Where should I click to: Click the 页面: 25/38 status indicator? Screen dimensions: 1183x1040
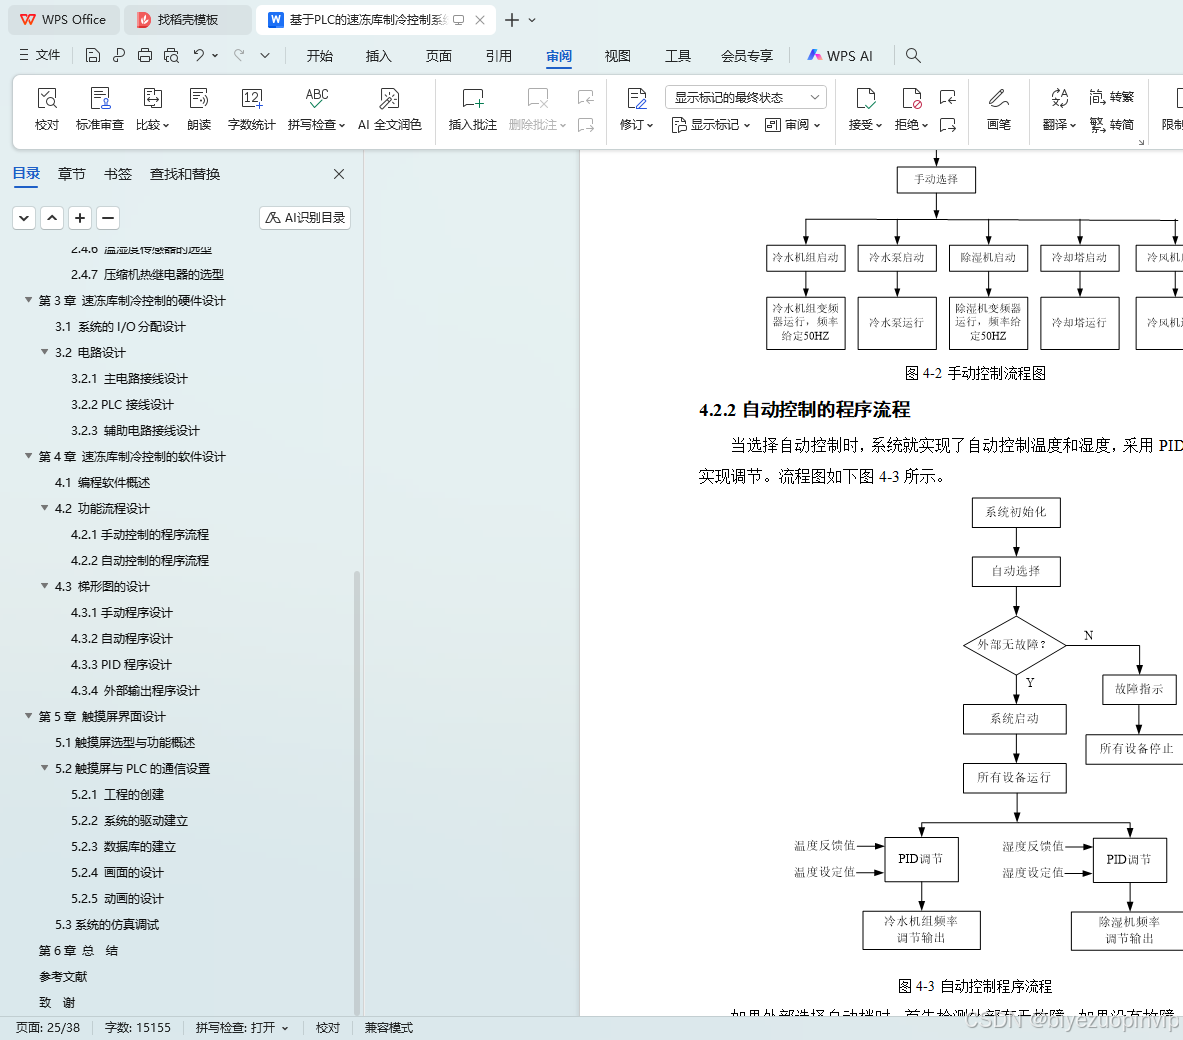48,1028
